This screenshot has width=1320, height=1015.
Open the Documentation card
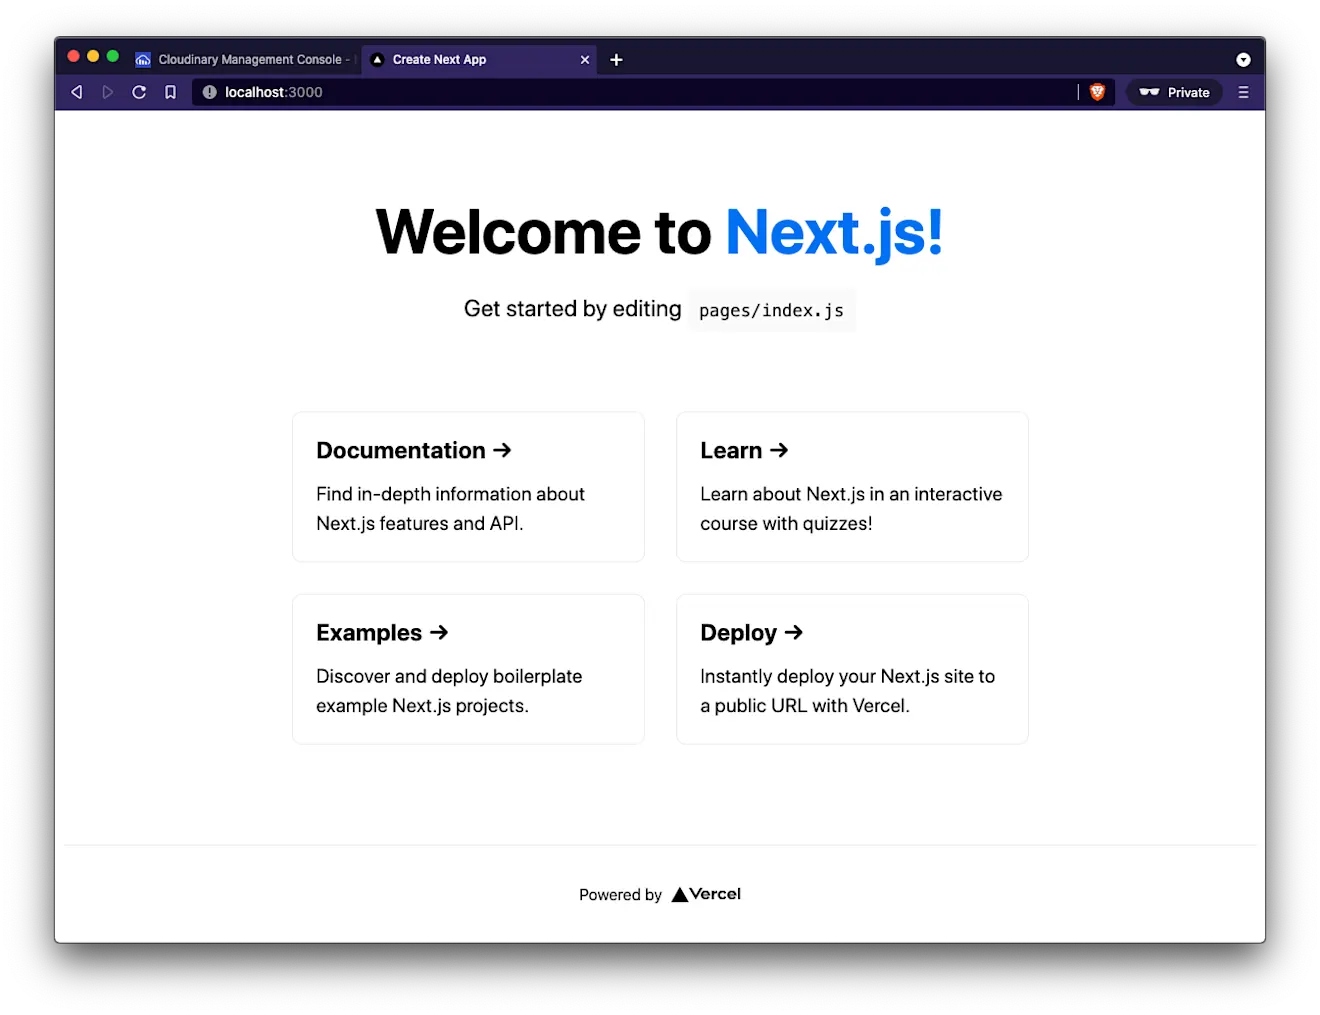tap(468, 487)
